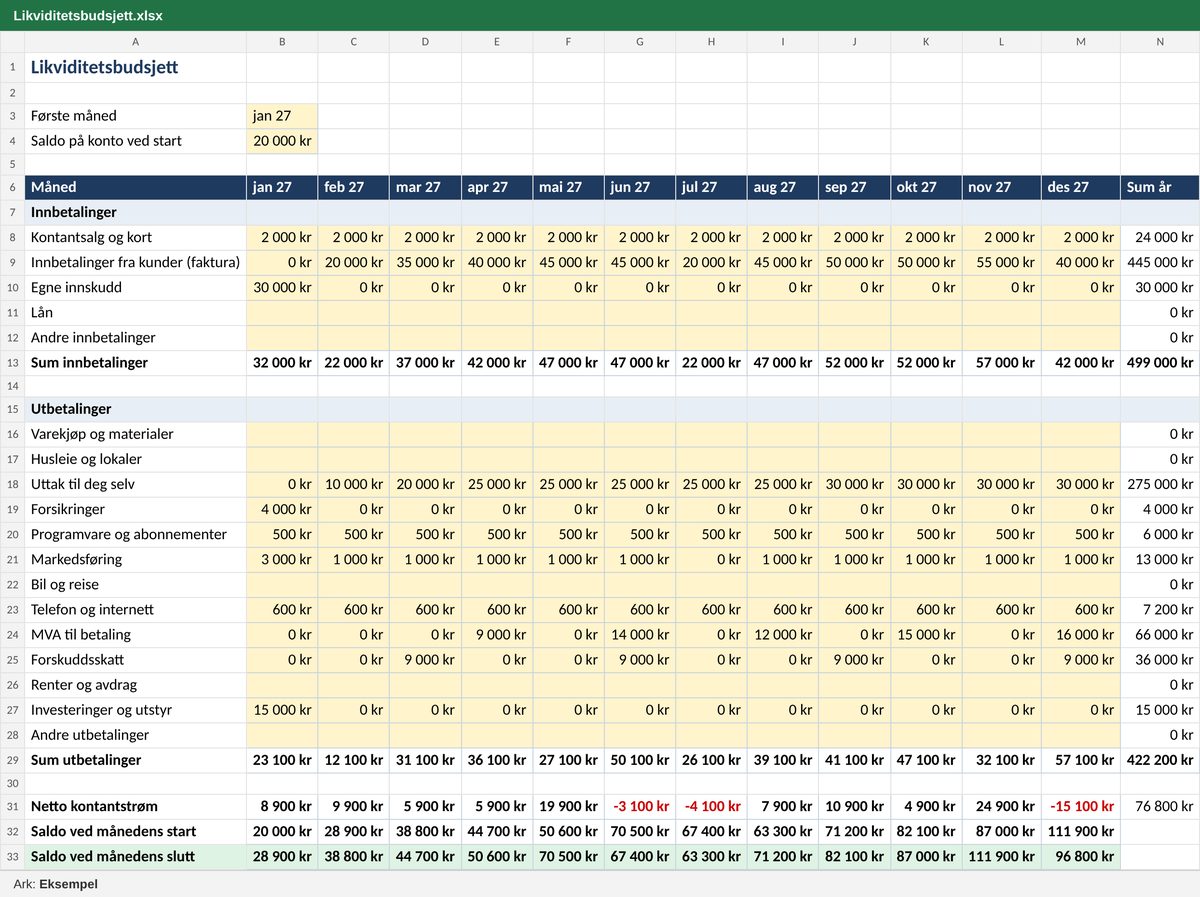Select Investeringer og utstyr value 15 000 kr jan
This screenshot has height=897, width=1200.
coord(282,710)
